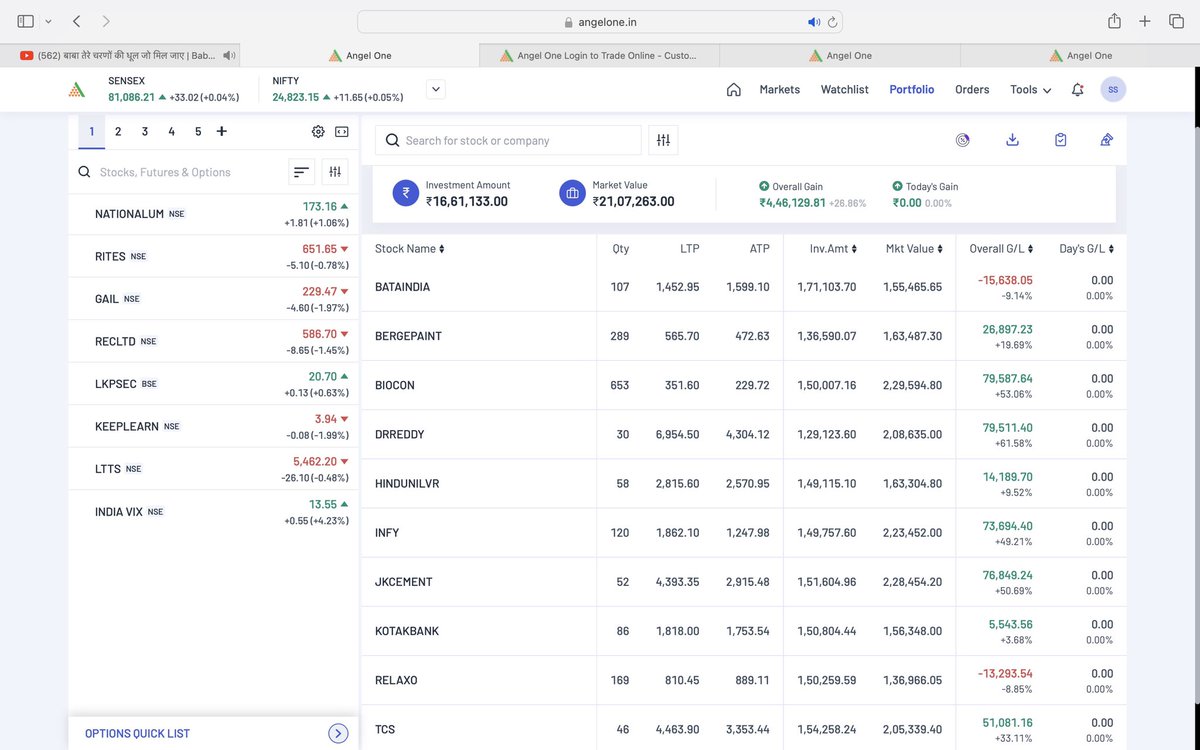This screenshot has height=750, width=1200.
Task: Select LTTS in watchlist
Action: (214, 469)
